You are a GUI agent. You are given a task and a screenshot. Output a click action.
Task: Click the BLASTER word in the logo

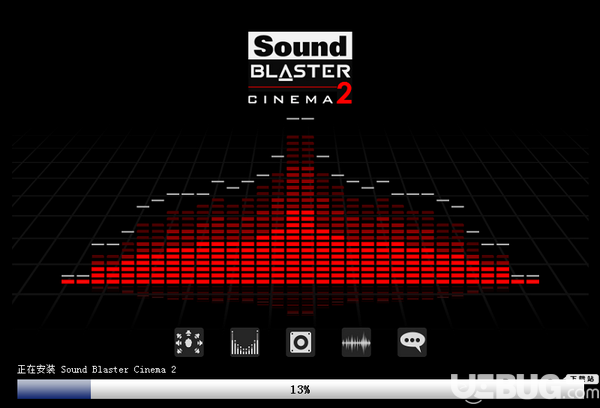click(x=299, y=72)
